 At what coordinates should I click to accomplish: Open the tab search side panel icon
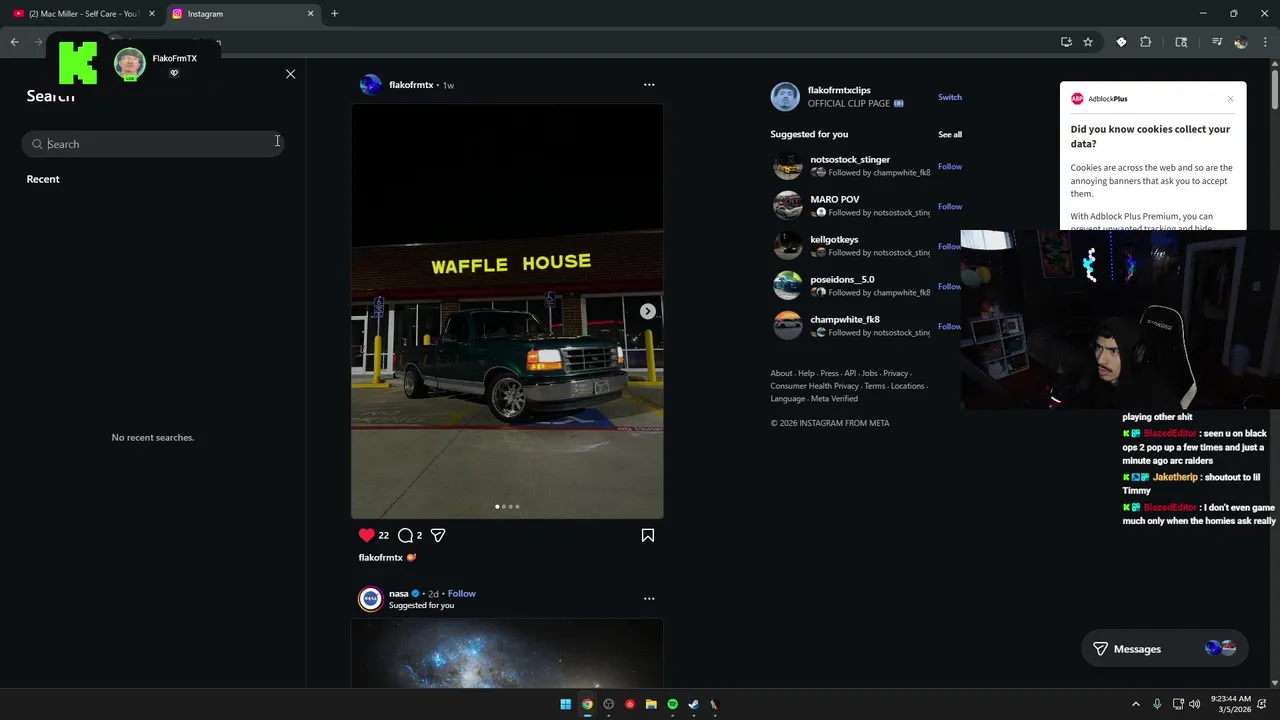pos(1181,42)
